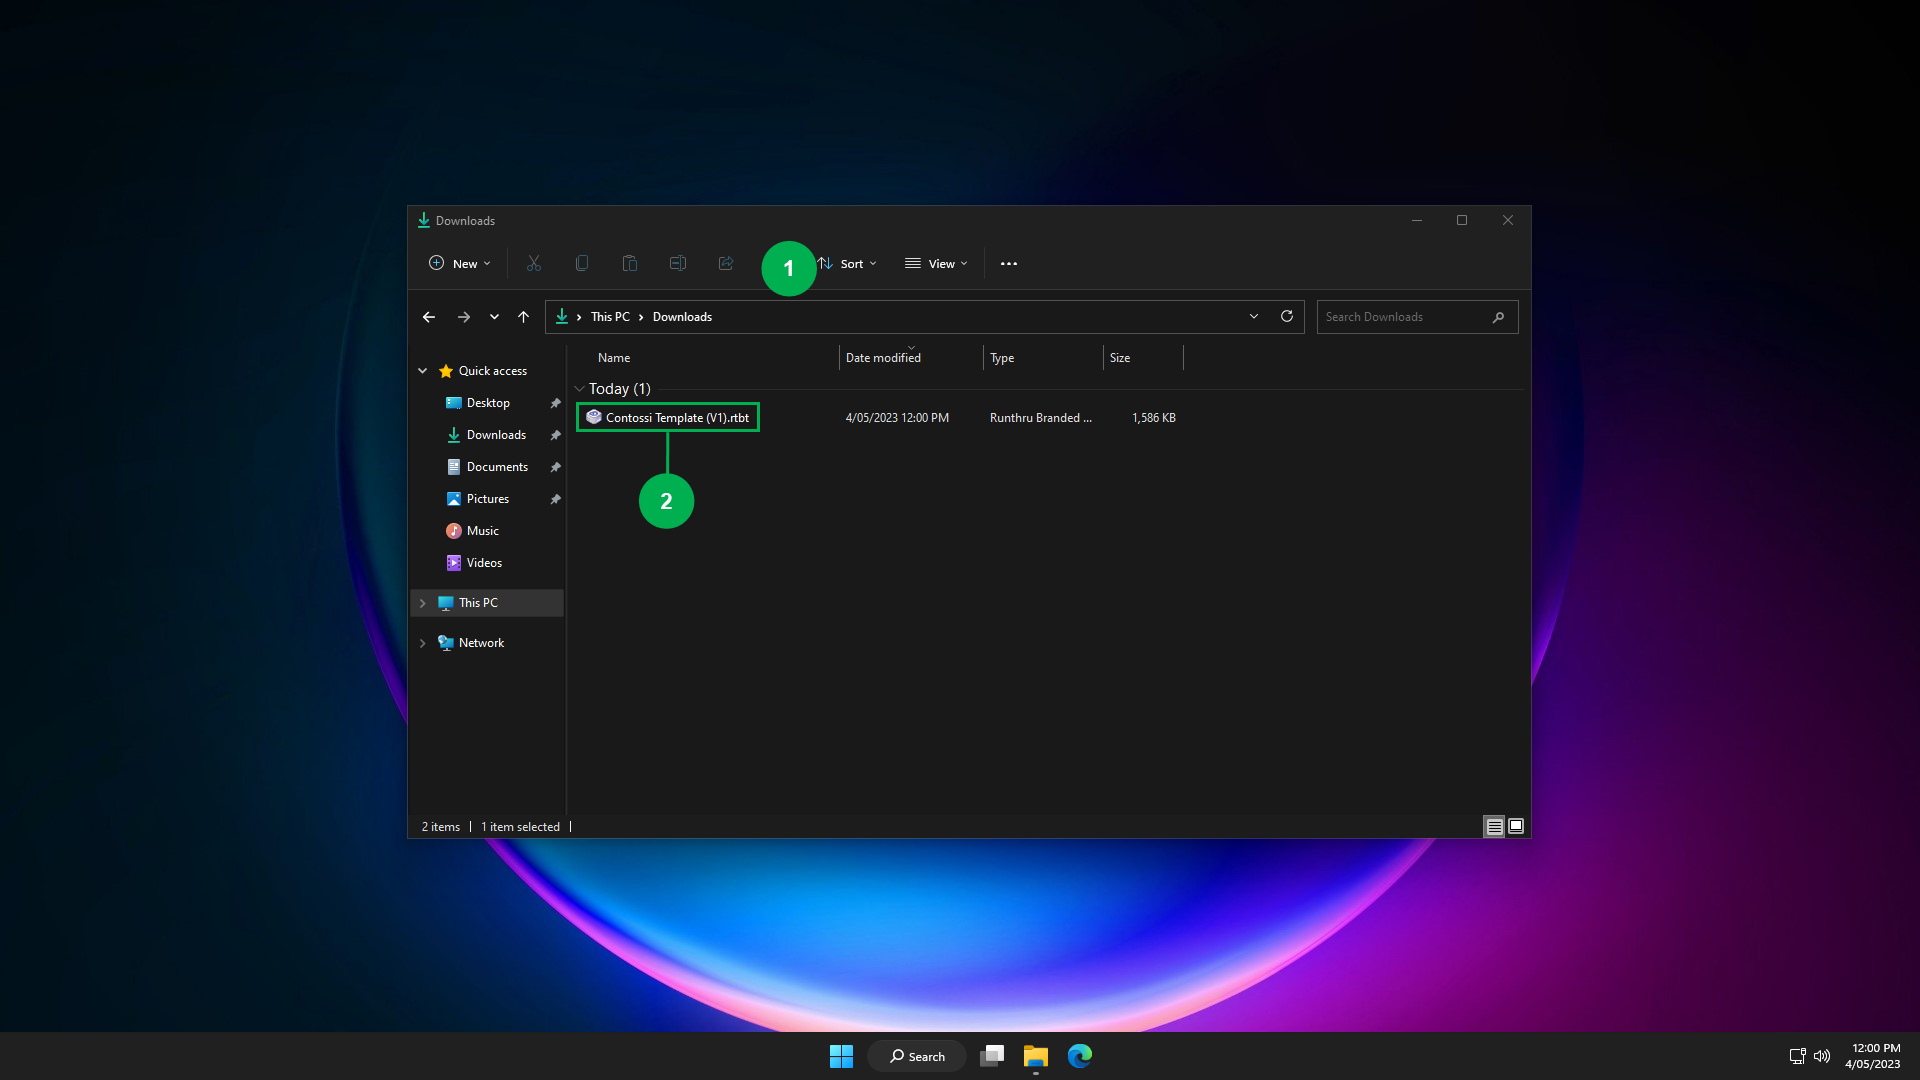Click the Search Downloads input field
Image resolution: width=1920 pixels, height=1080 pixels.
[x=1405, y=317]
